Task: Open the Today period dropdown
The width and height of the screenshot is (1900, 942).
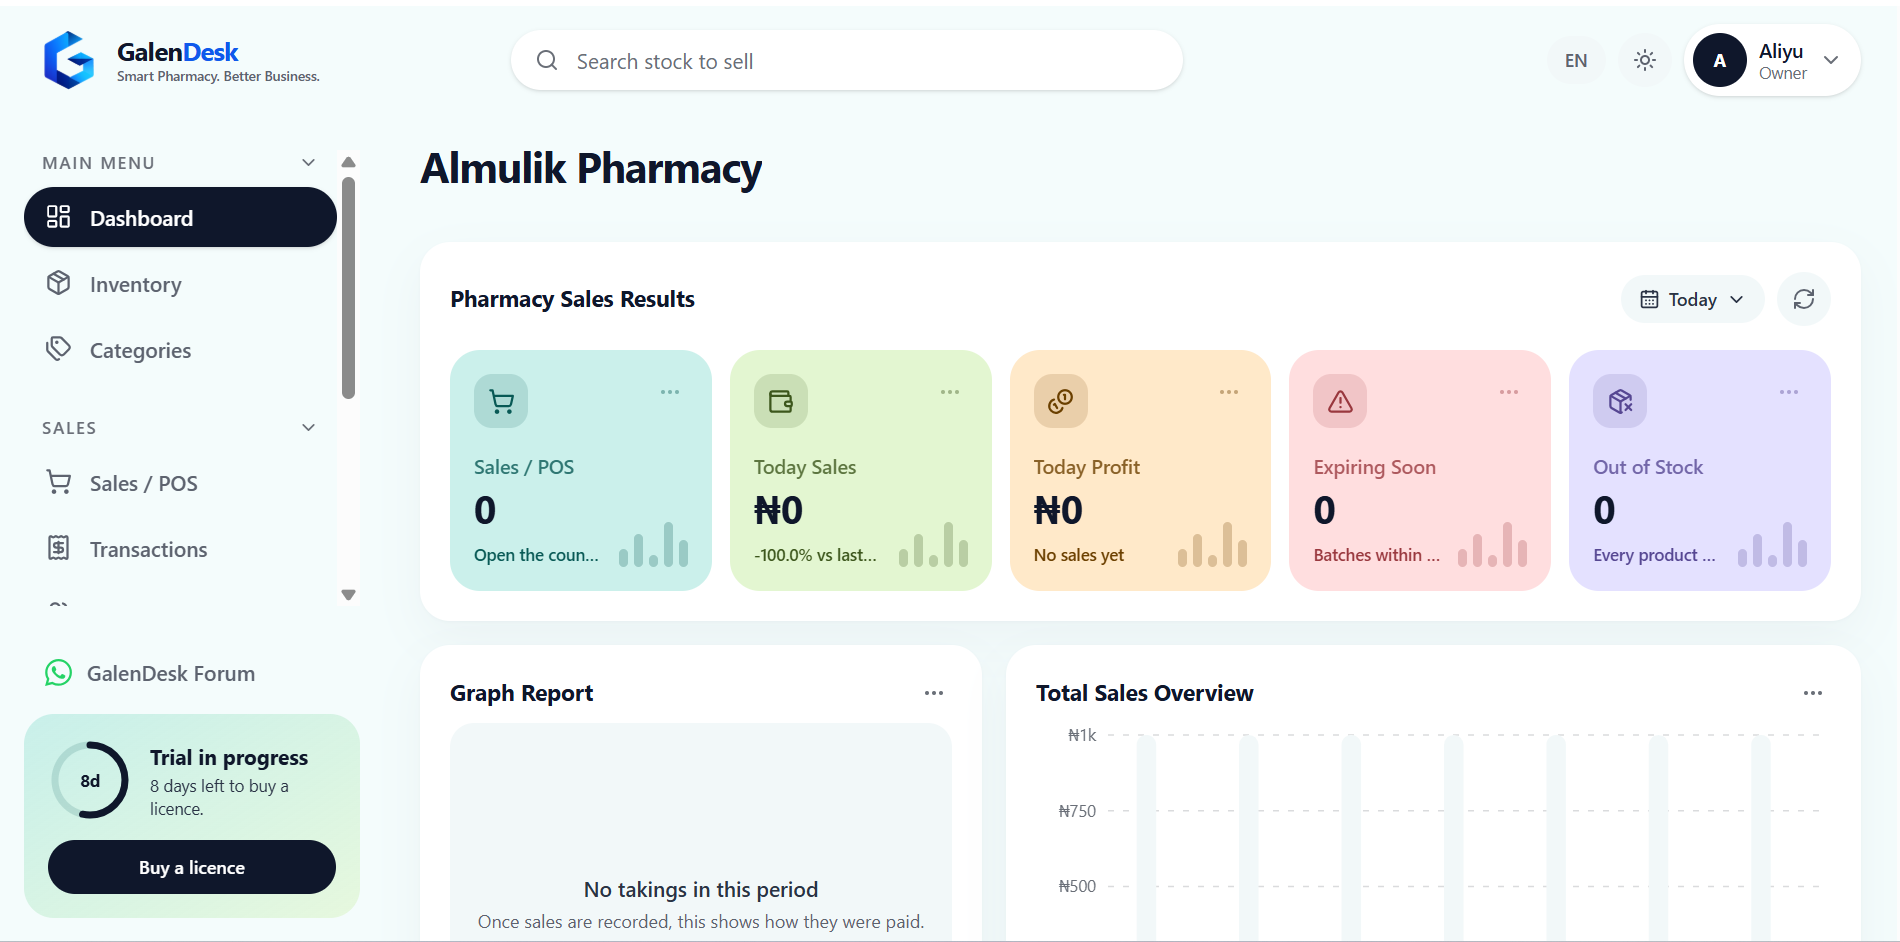Action: [x=1692, y=300]
